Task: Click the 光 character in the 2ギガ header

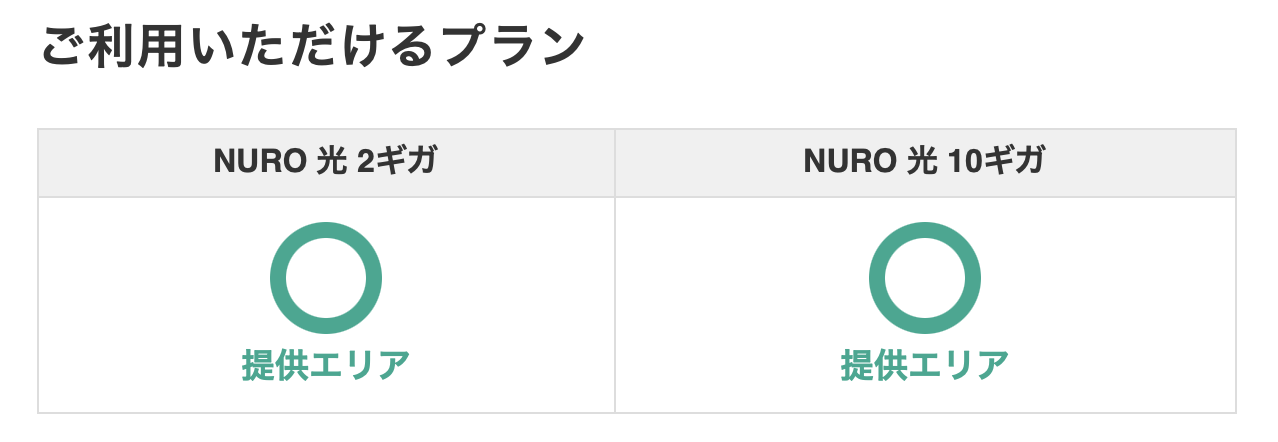Action: tap(325, 162)
